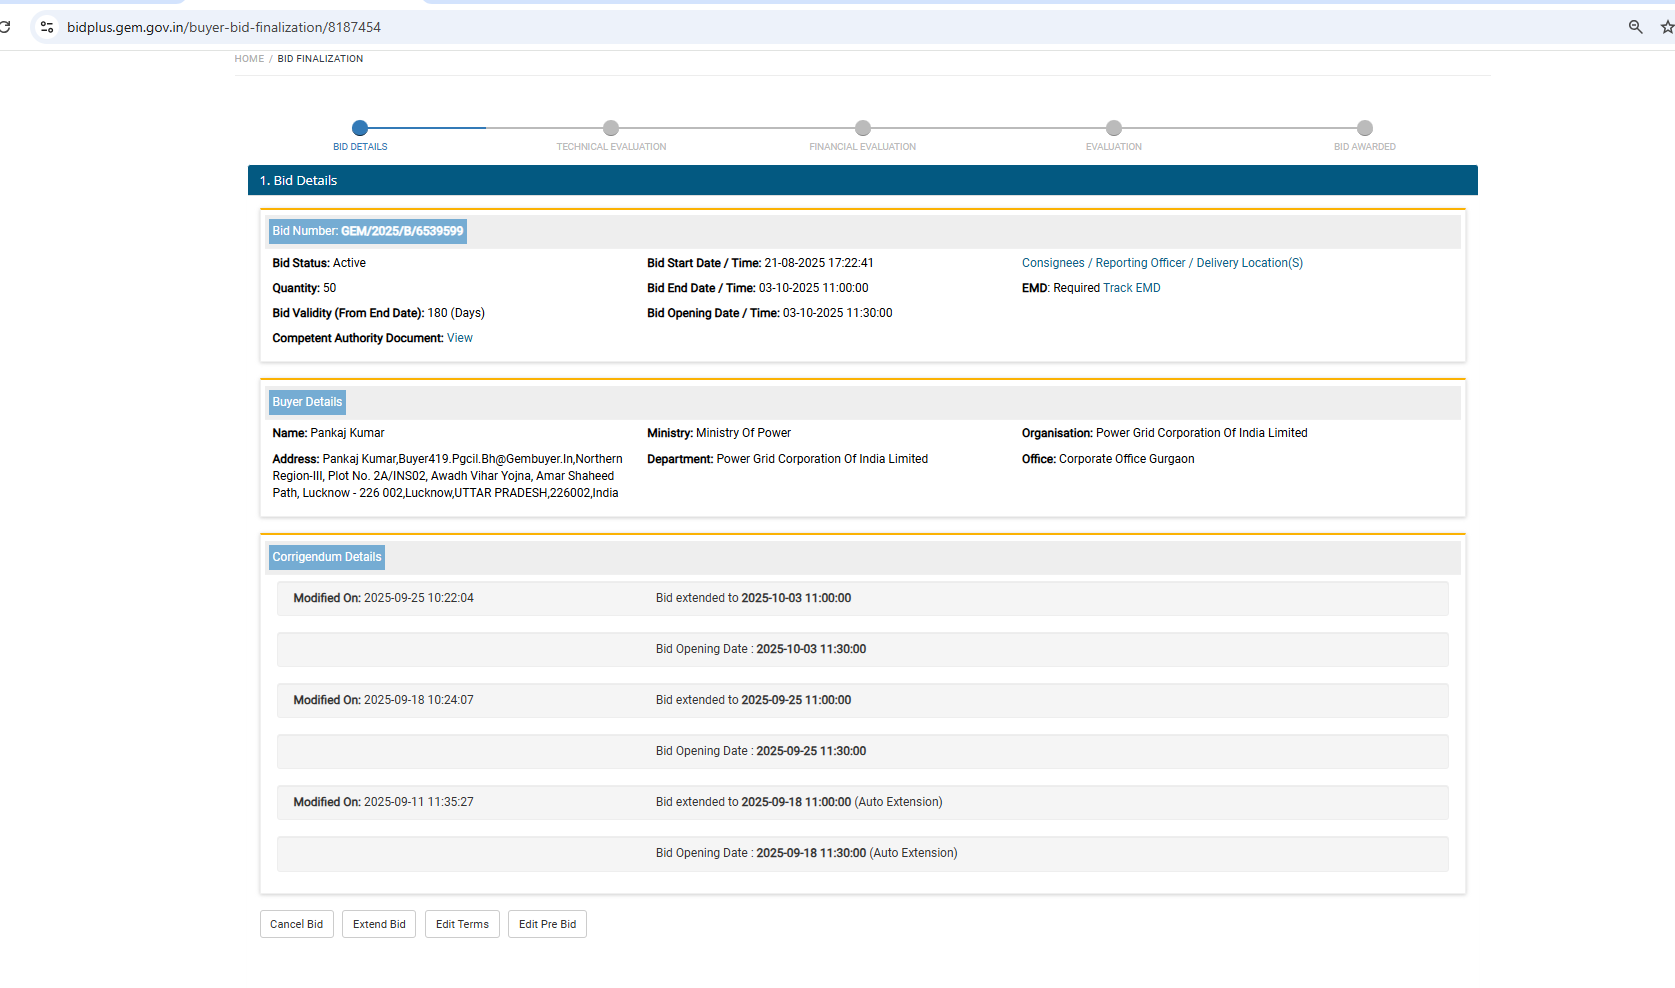The width and height of the screenshot is (1675, 988).
Task: Click the Track EMD link
Action: [1132, 288]
